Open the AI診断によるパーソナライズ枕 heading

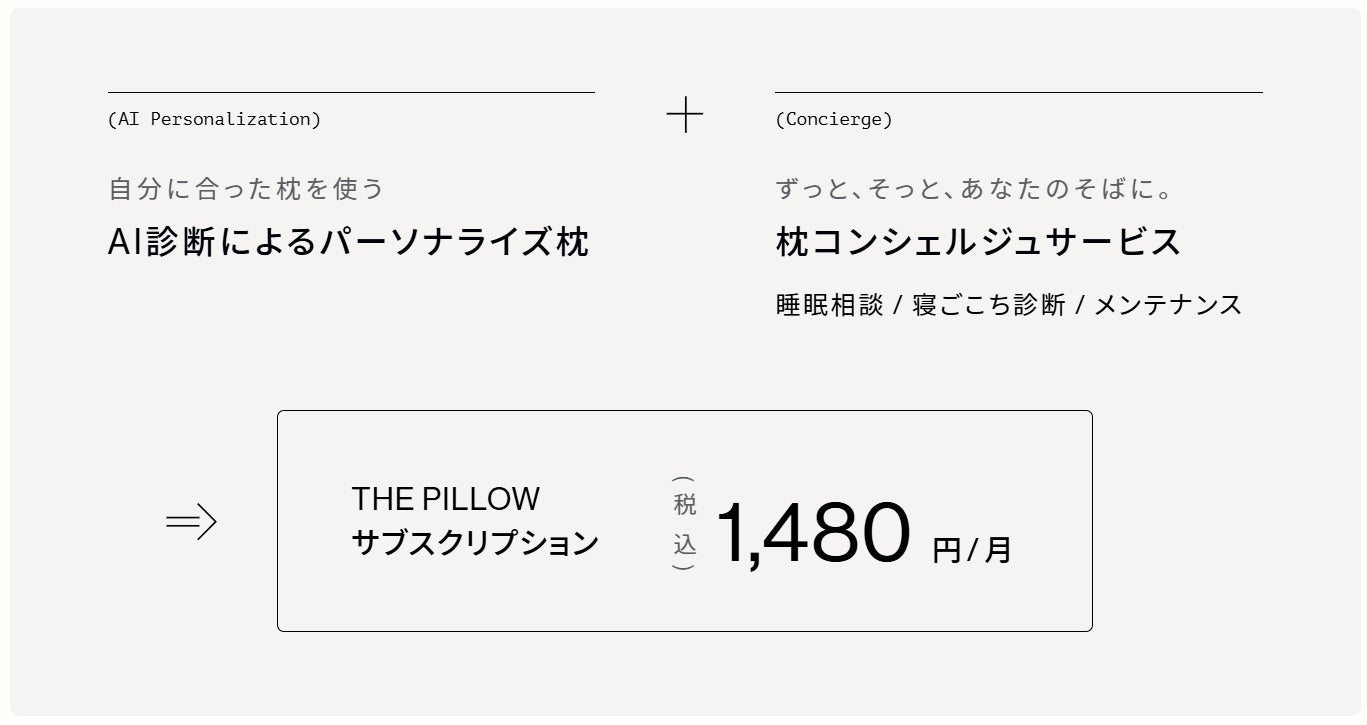[x=348, y=242]
